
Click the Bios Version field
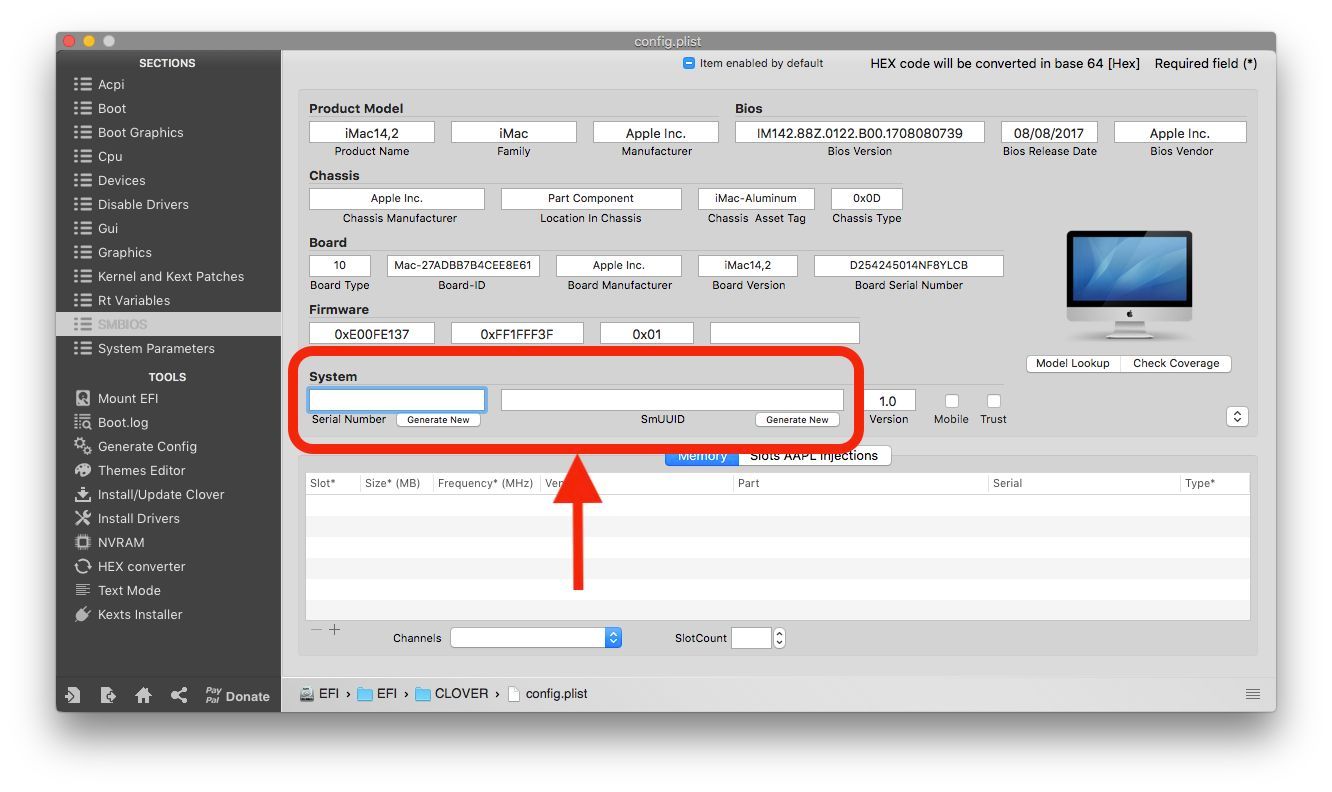860,132
